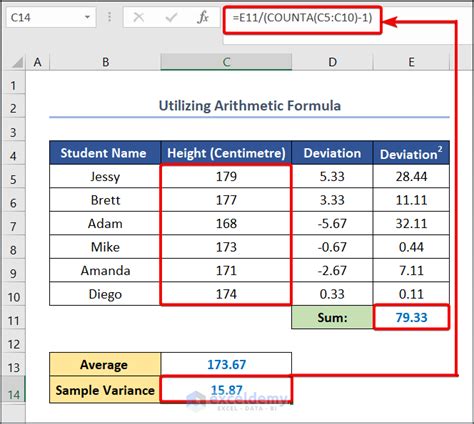Select column D header

332,62
